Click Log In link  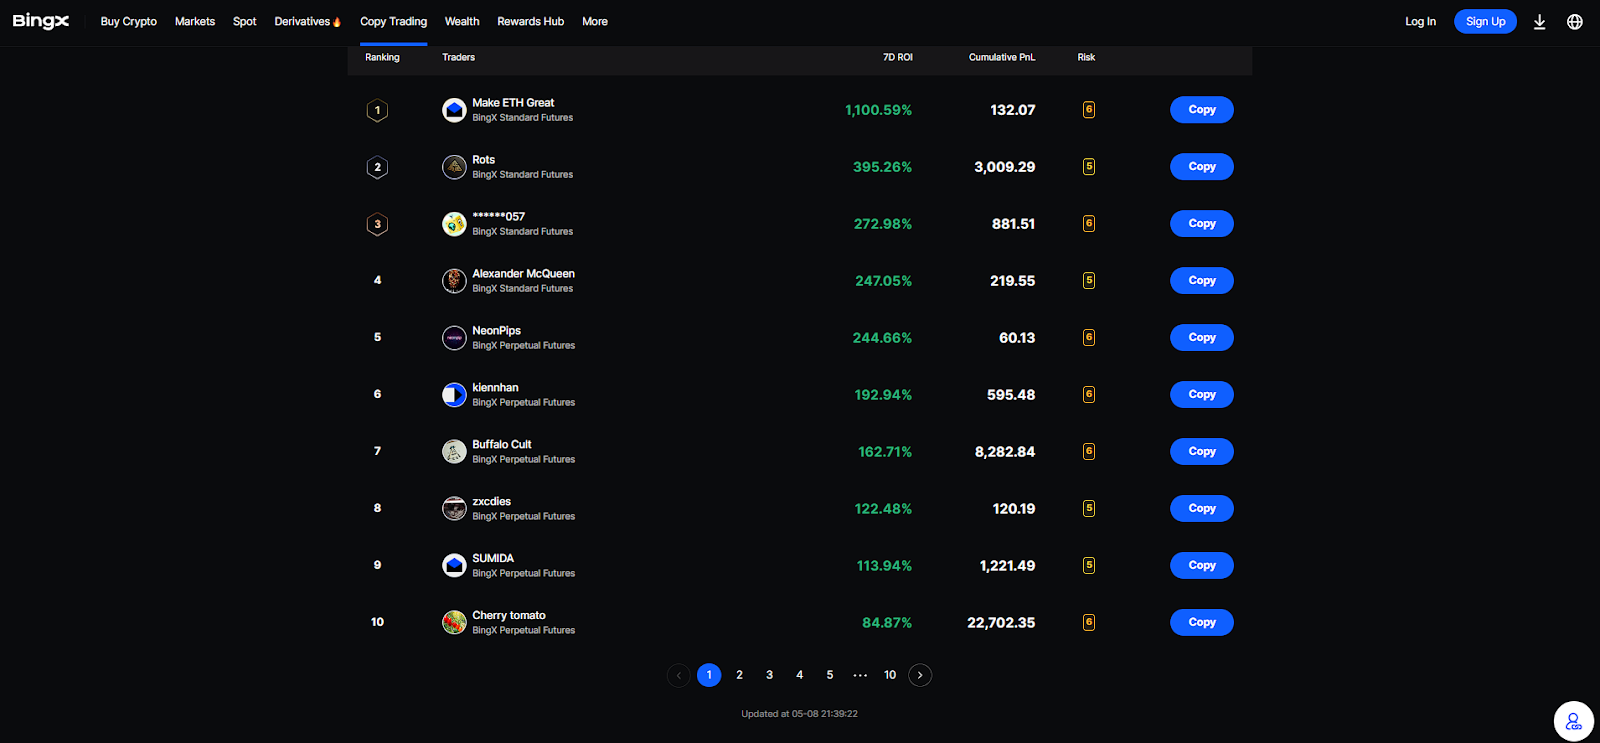tap(1420, 22)
